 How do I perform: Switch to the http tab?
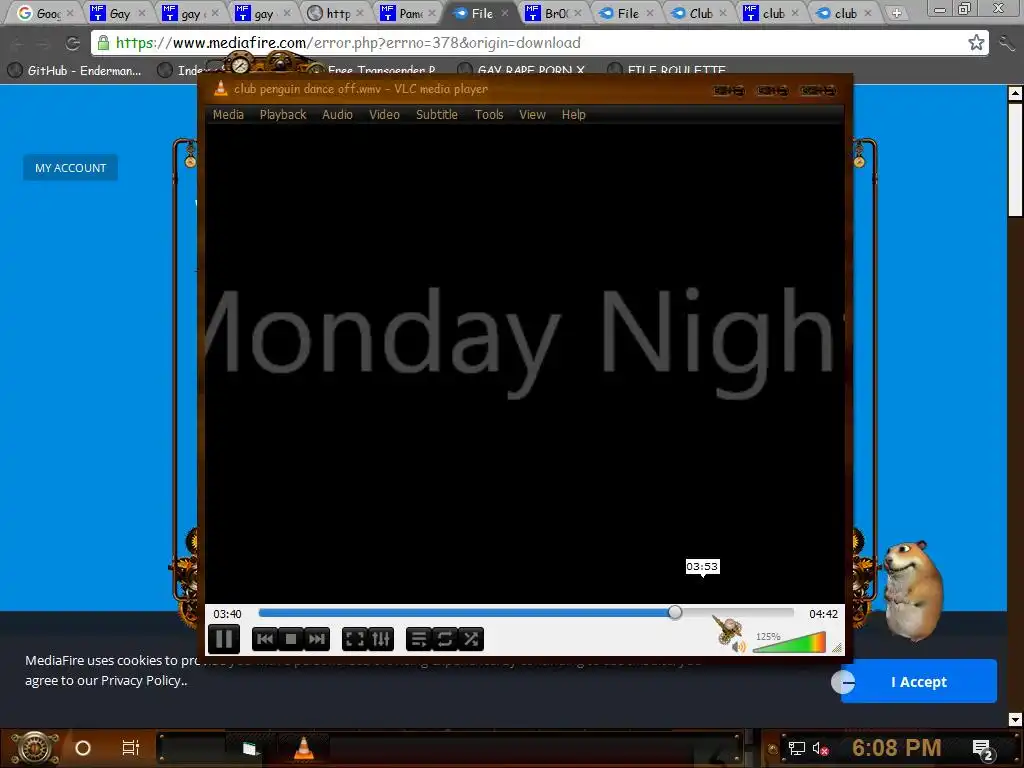(x=334, y=13)
